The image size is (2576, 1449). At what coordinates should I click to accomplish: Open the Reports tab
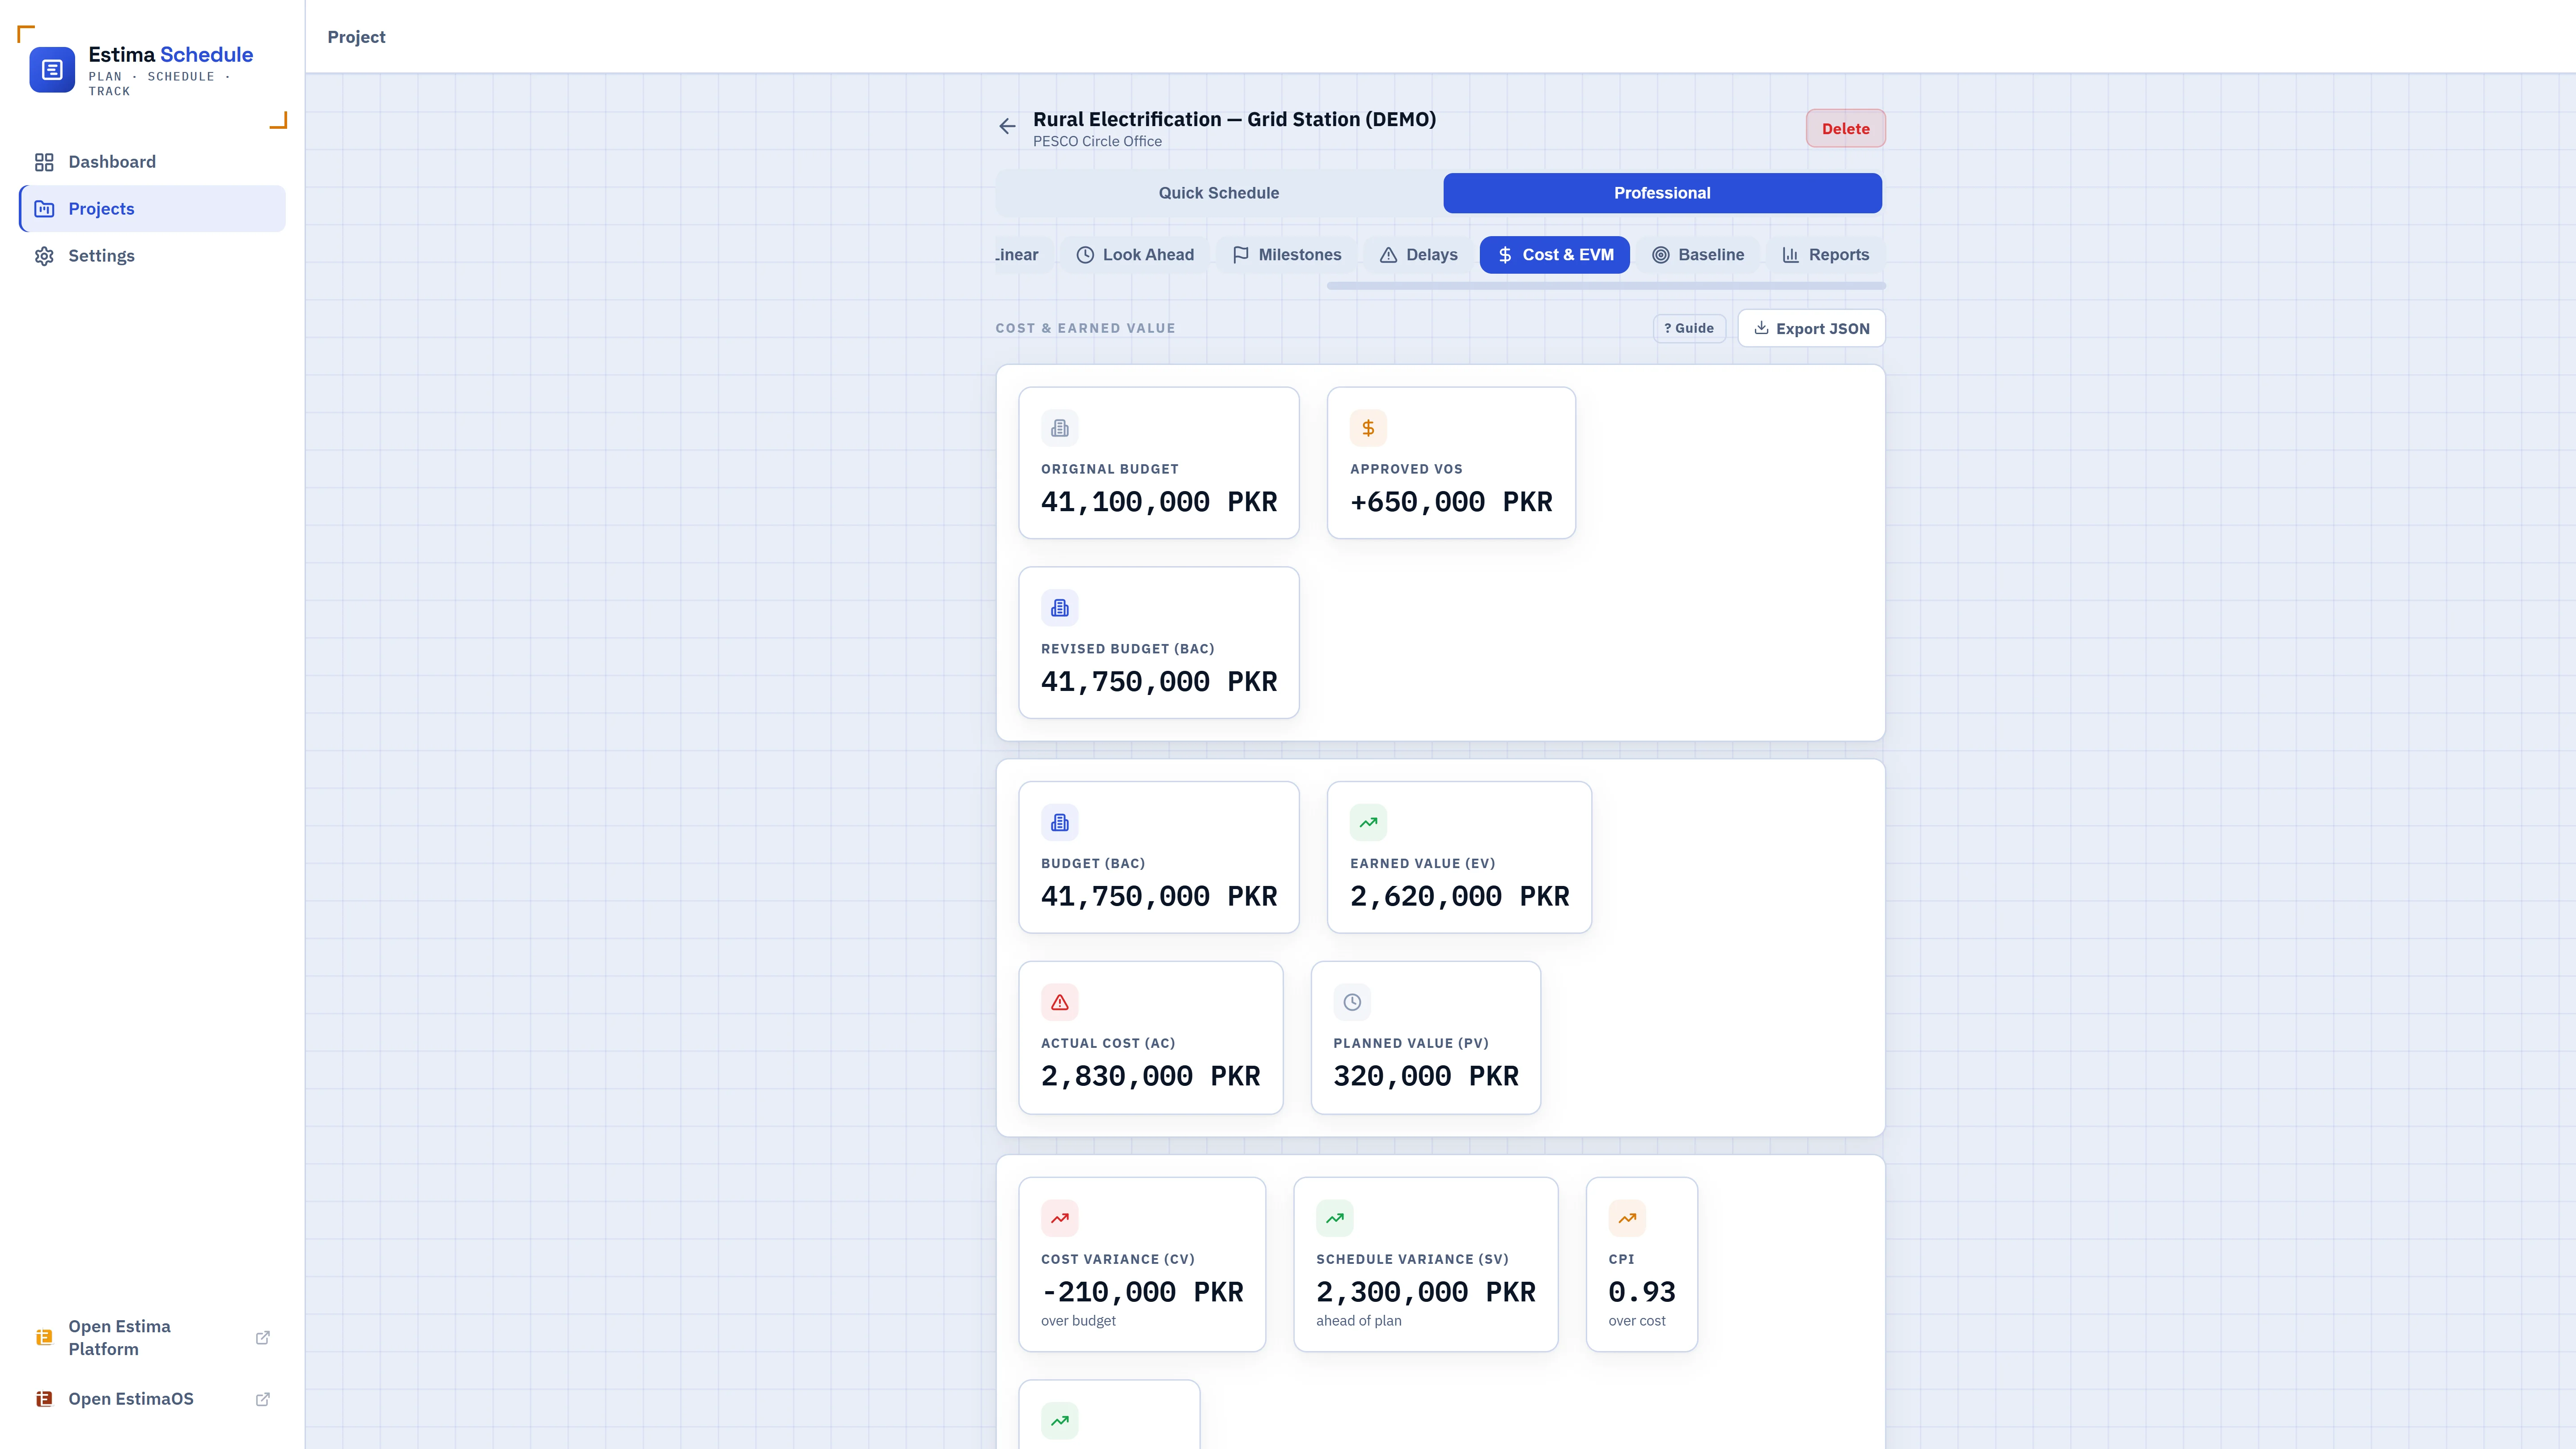pyautogui.click(x=1825, y=255)
